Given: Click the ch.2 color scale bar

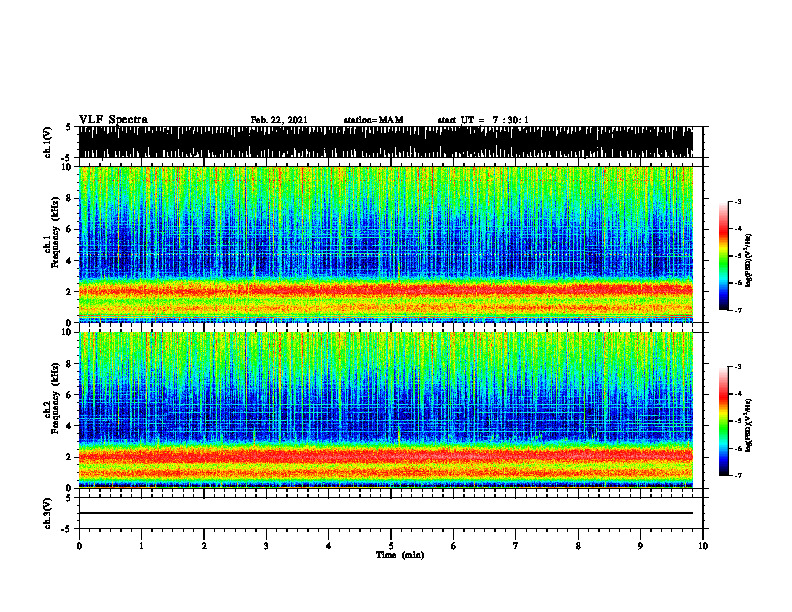Looking at the screenshot, I should [x=724, y=421].
